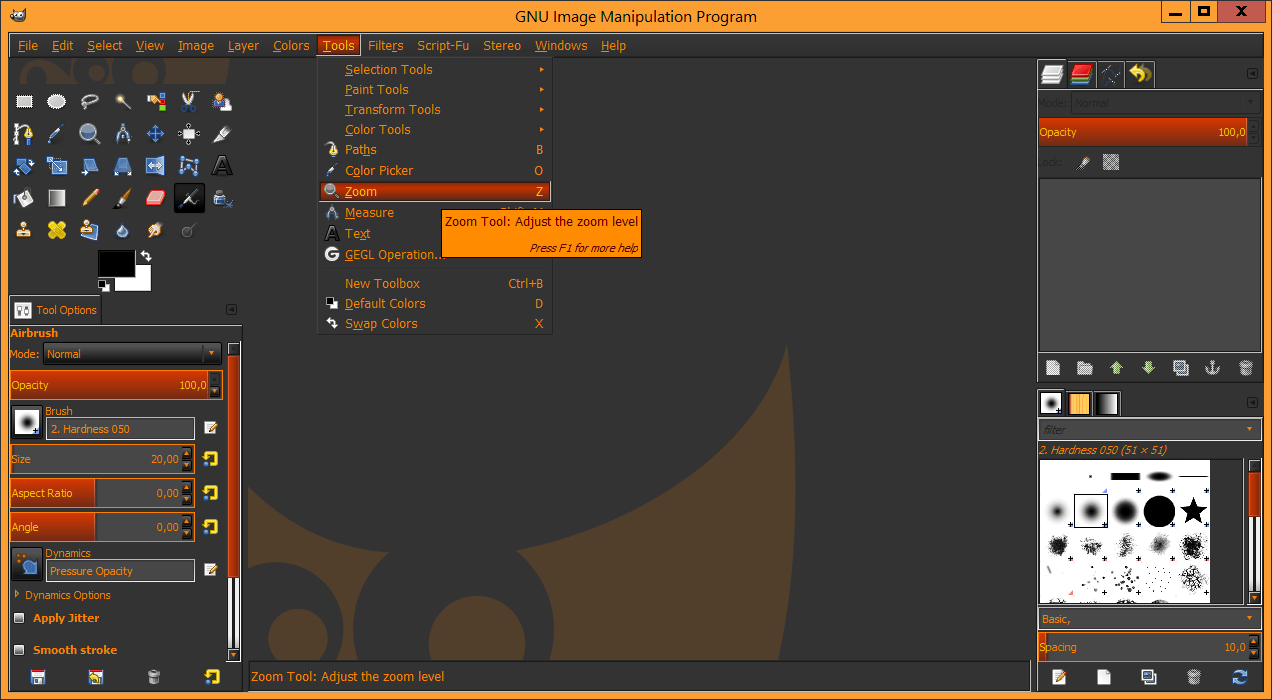Choose Default Colors menu entry
This screenshot has height=700, width=1272.
pyautogui.click(x=435, y=304)
